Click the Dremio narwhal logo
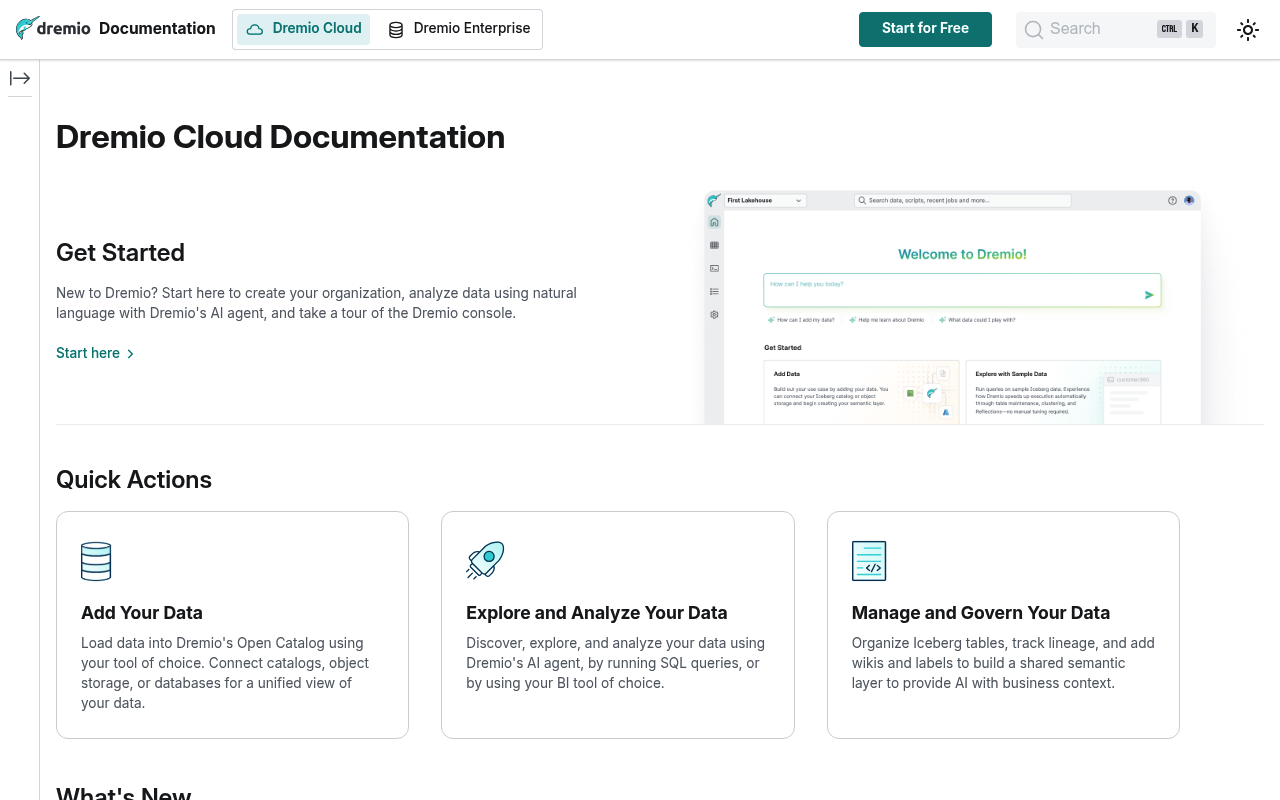This screenshot has width=1280, height=800. [53, 28]
